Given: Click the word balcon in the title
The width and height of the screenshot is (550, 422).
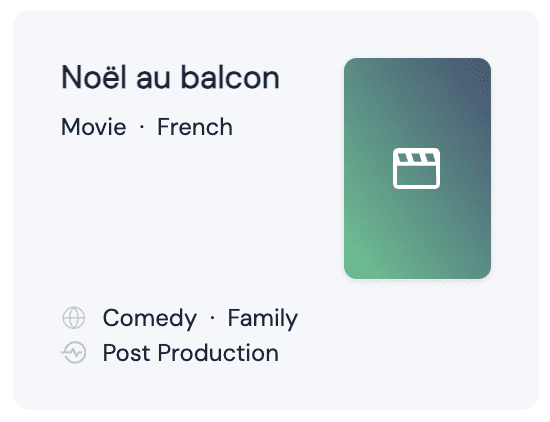Looking at the screenshot, I should pyautogui.click(x=230, y=78).
